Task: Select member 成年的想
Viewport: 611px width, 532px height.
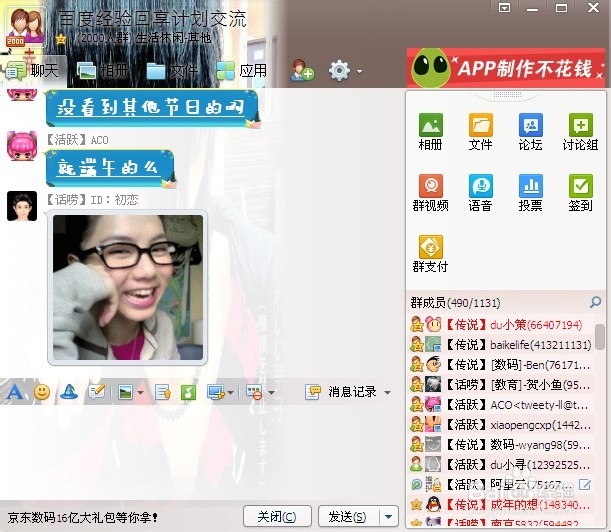Action: tap(502, 505)
